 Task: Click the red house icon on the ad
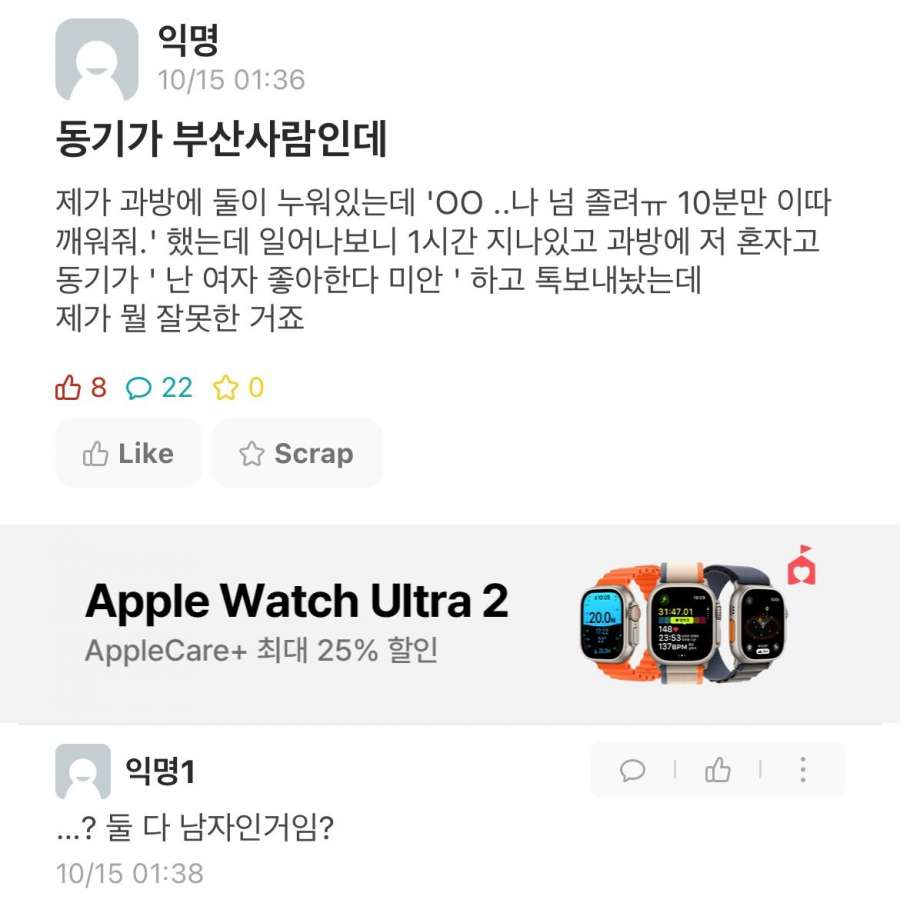802,566
